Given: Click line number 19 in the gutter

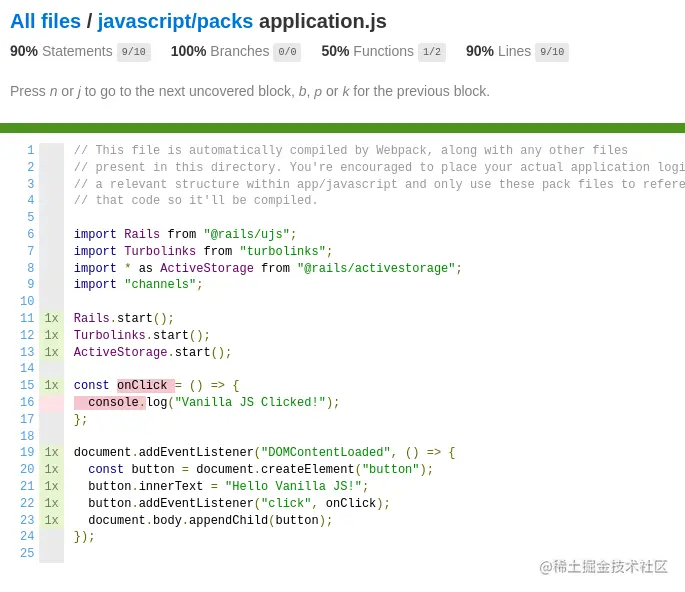Looking at the screenshot, I should (x=27, y=452).
